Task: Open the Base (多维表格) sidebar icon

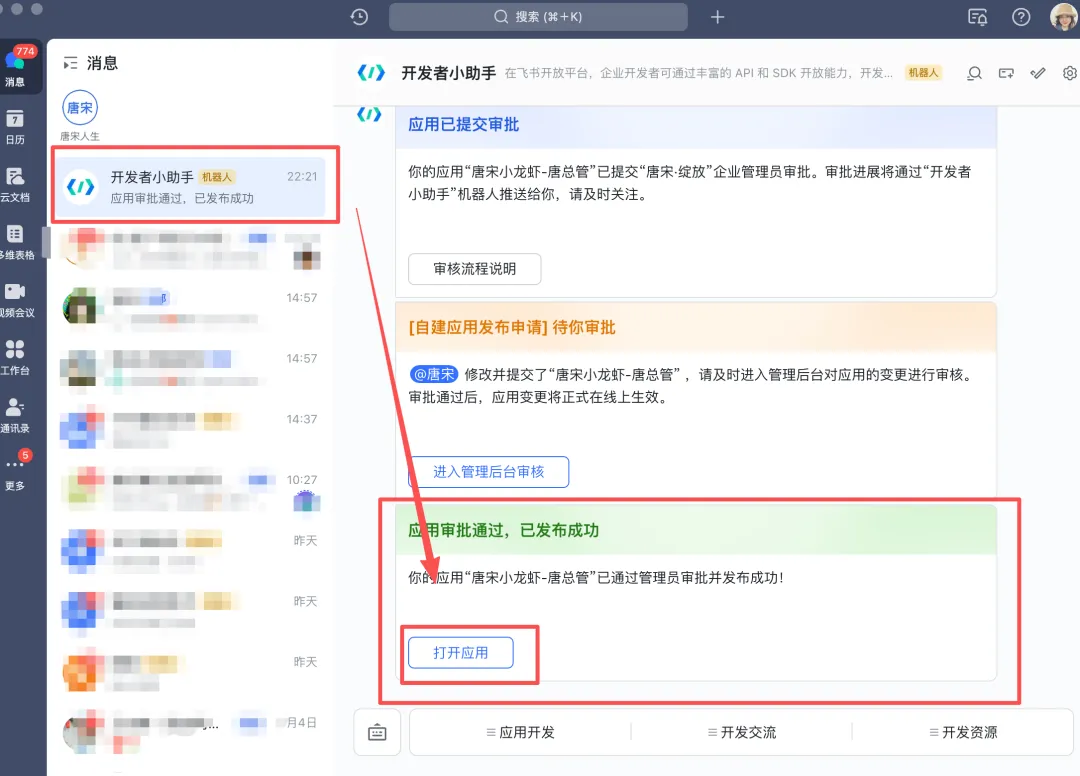Action: click(x=15, y=242)
